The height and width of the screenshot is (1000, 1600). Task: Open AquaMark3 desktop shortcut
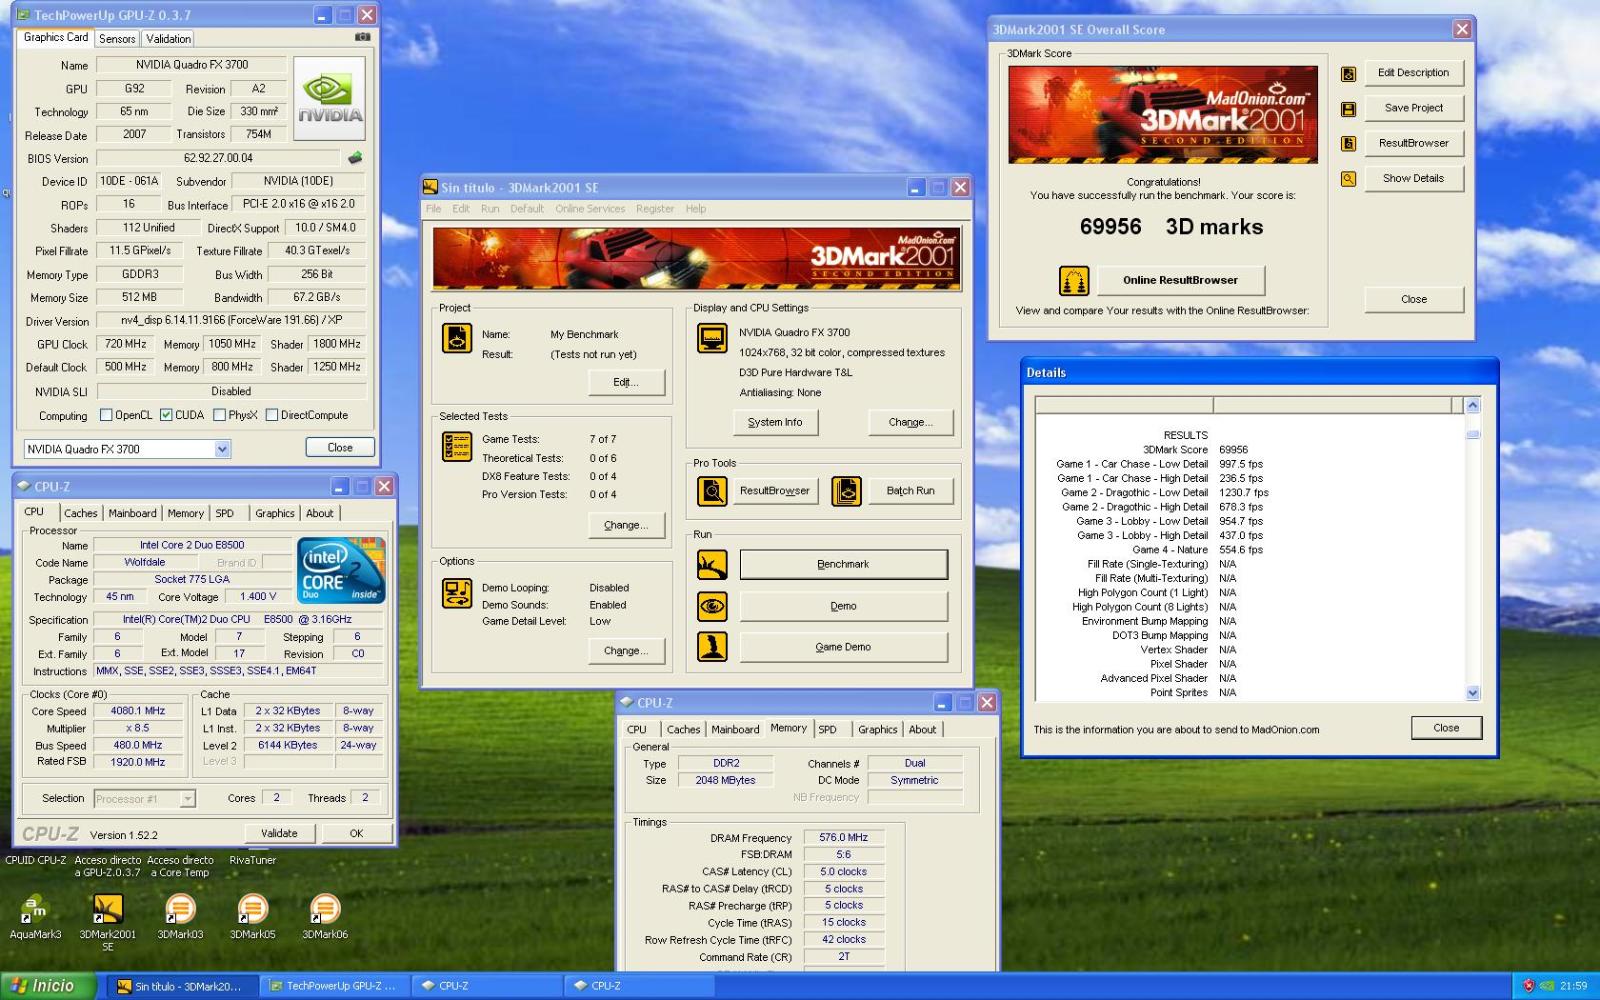[x=35, y=917]
